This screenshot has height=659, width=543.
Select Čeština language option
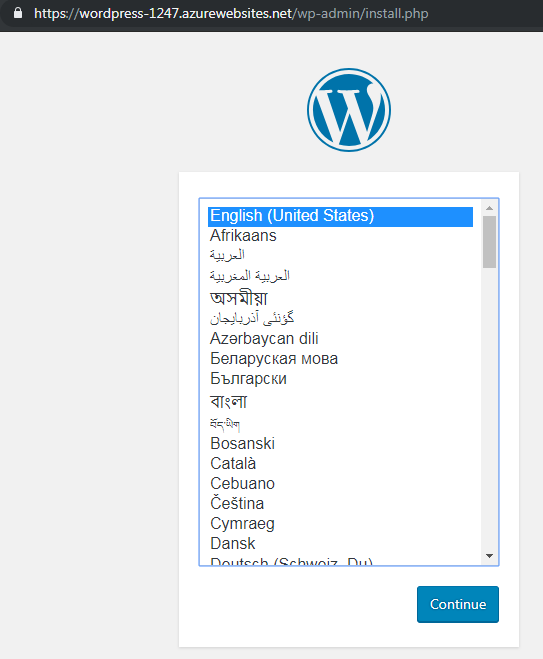pos(340,503)
